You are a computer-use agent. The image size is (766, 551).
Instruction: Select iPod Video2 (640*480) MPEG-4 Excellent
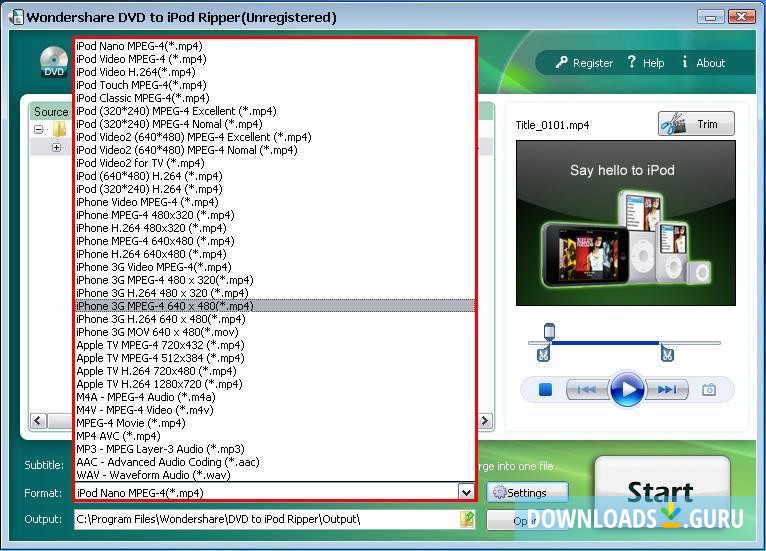pos(275,137)
